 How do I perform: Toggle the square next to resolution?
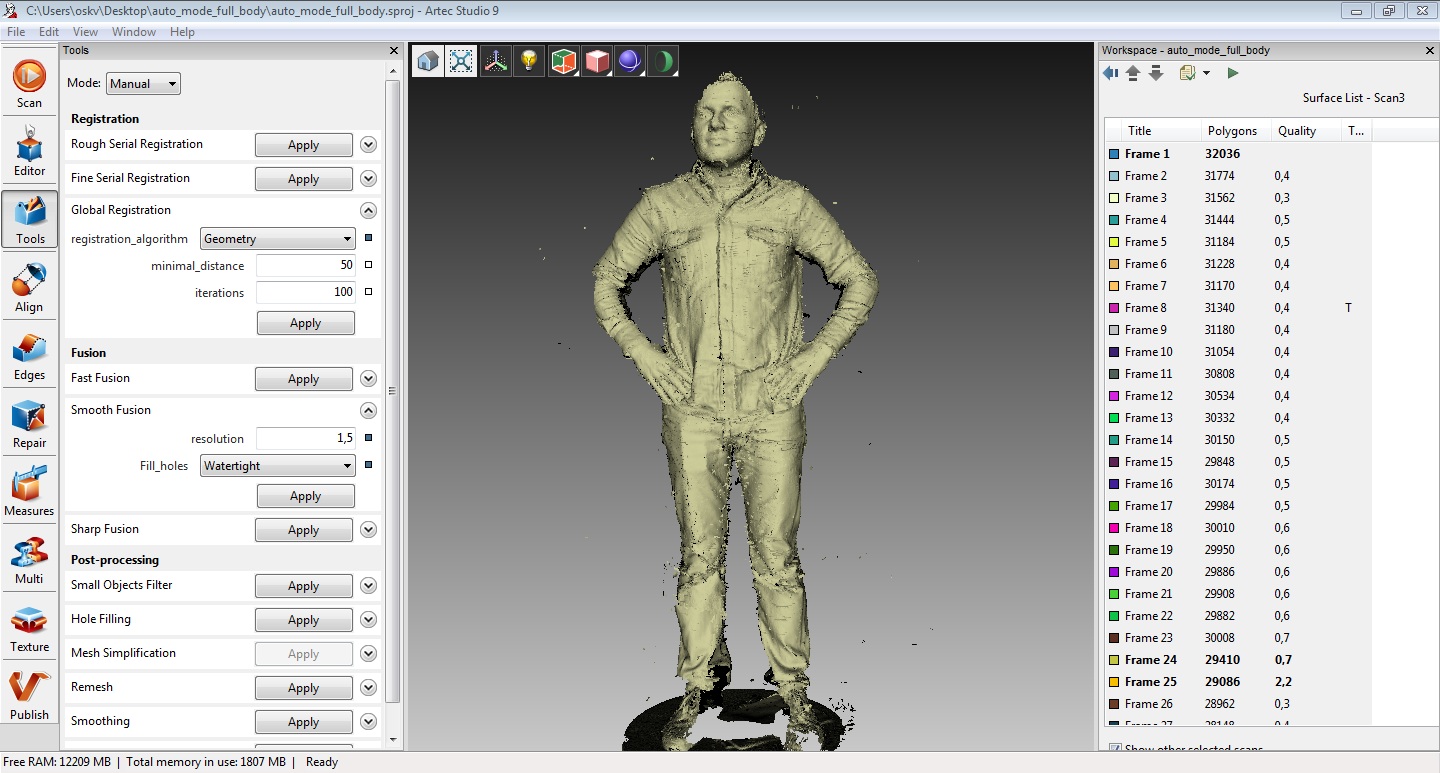[x=368, y=438]
